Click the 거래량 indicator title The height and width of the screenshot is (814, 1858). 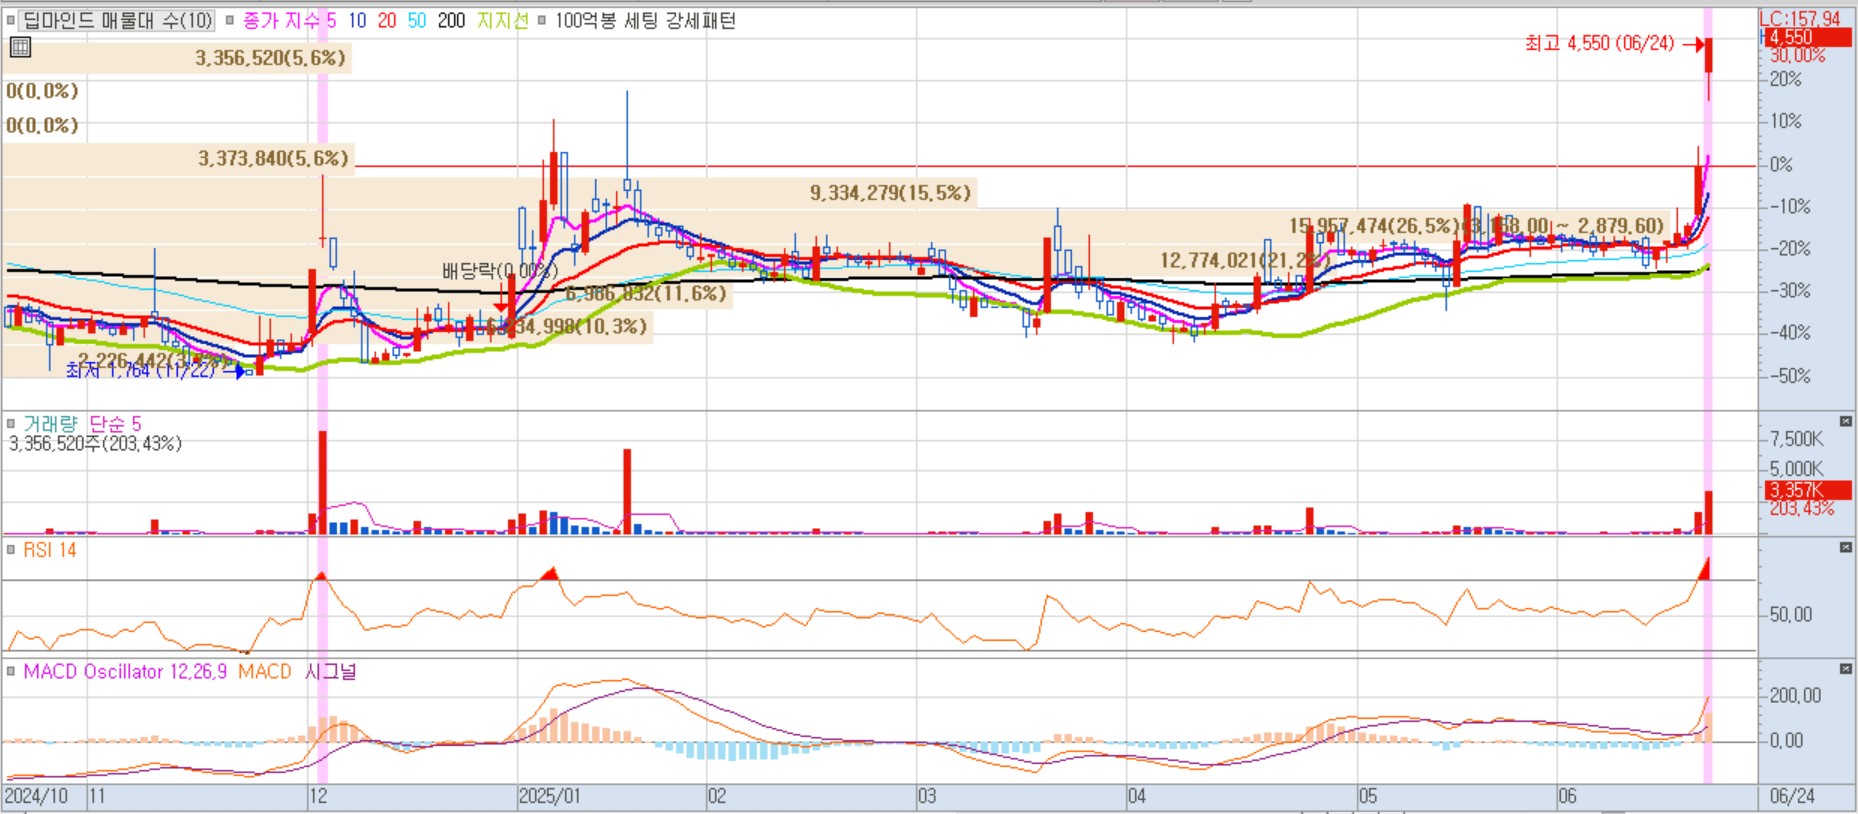[50, 423]
